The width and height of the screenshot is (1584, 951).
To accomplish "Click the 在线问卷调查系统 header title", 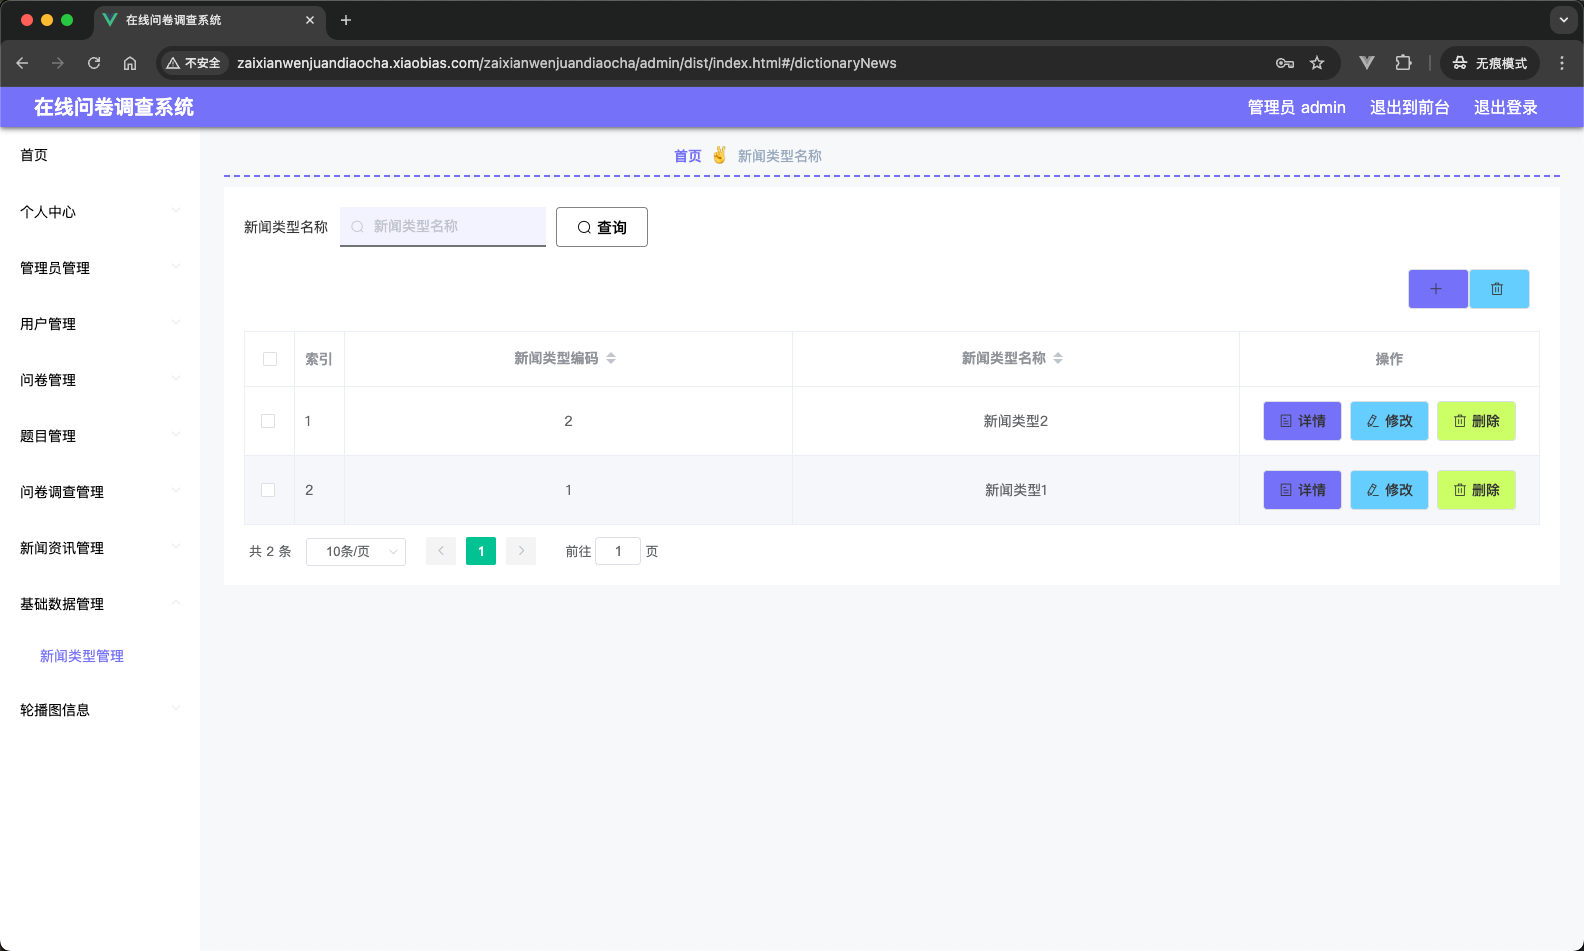I will [x=114, y=107].
